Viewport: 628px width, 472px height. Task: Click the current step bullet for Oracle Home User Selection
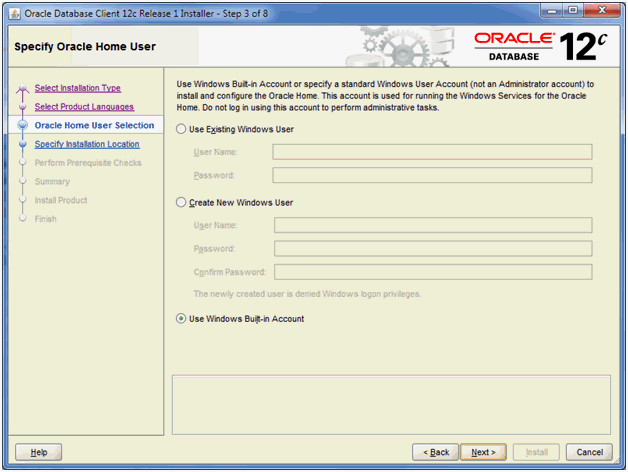click(x=23, y=125)
